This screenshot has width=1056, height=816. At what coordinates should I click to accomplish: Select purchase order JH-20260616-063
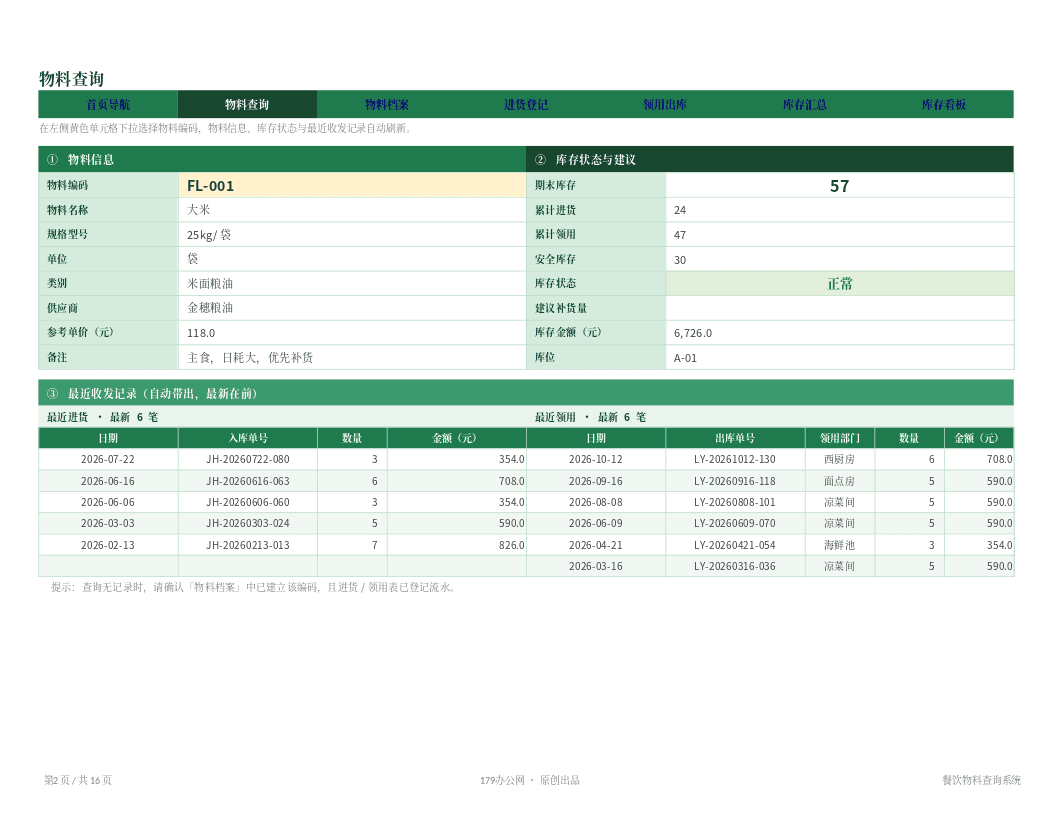tap(248, 481)
